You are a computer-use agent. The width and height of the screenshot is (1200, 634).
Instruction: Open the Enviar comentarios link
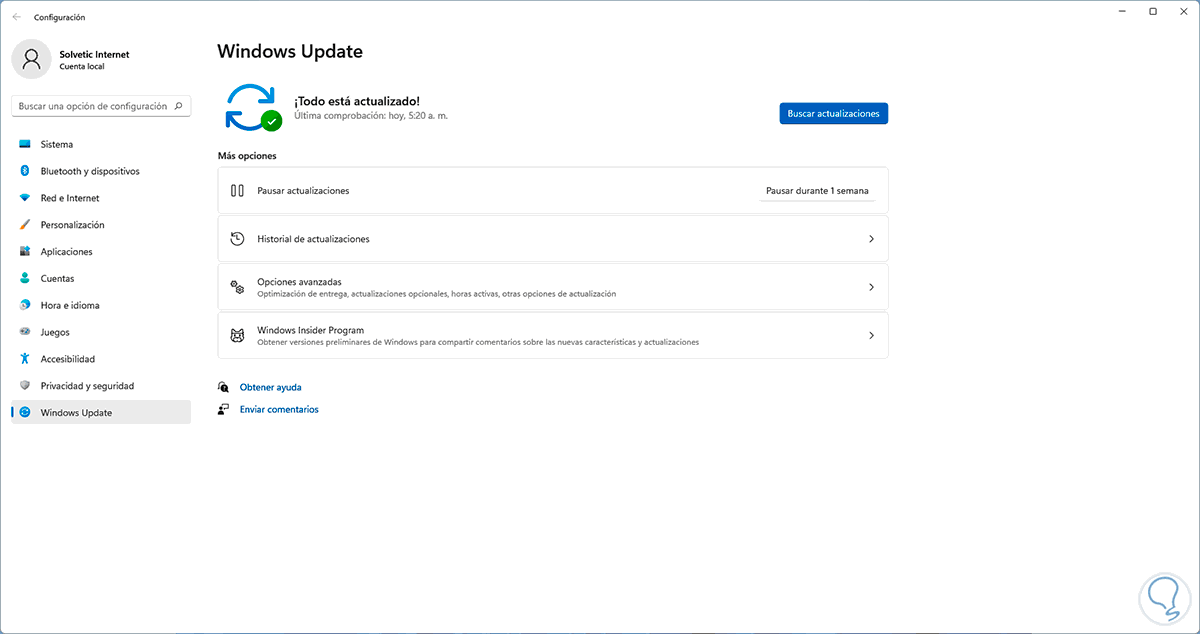pos(279,409)
